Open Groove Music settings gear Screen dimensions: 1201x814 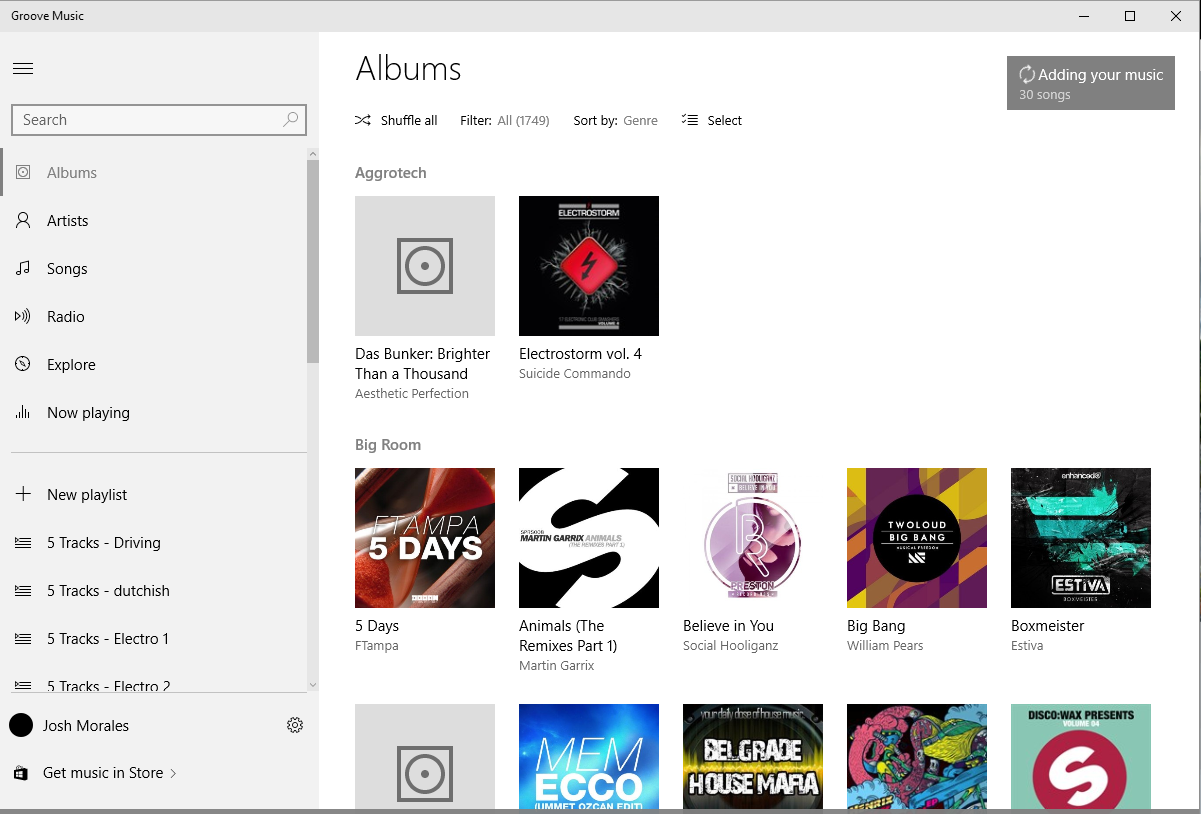tap(295, 724)
